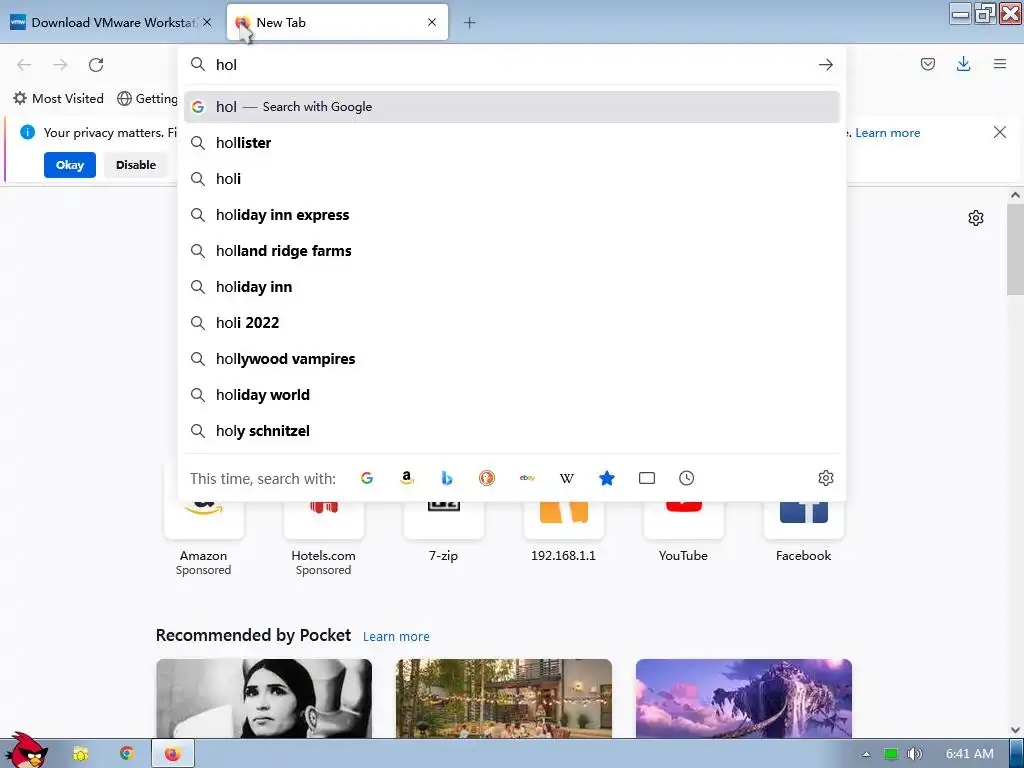Image resolution: width=1024 pixels, height=768 pixels.
Task: Click Disable on privacy notice
Action: [x=136, y=165]
